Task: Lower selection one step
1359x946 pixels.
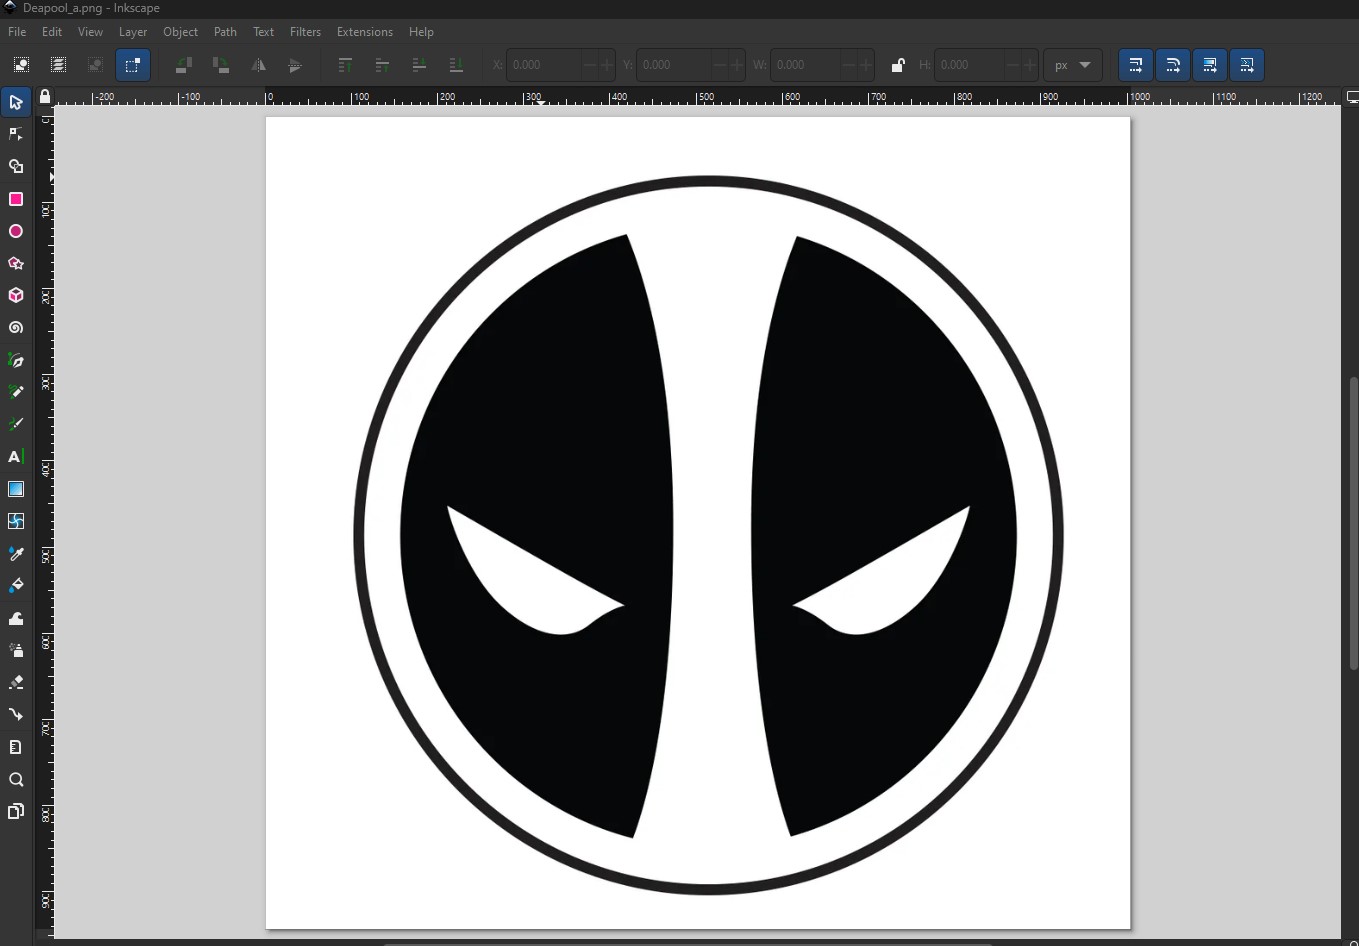Action: click(419, 65)
